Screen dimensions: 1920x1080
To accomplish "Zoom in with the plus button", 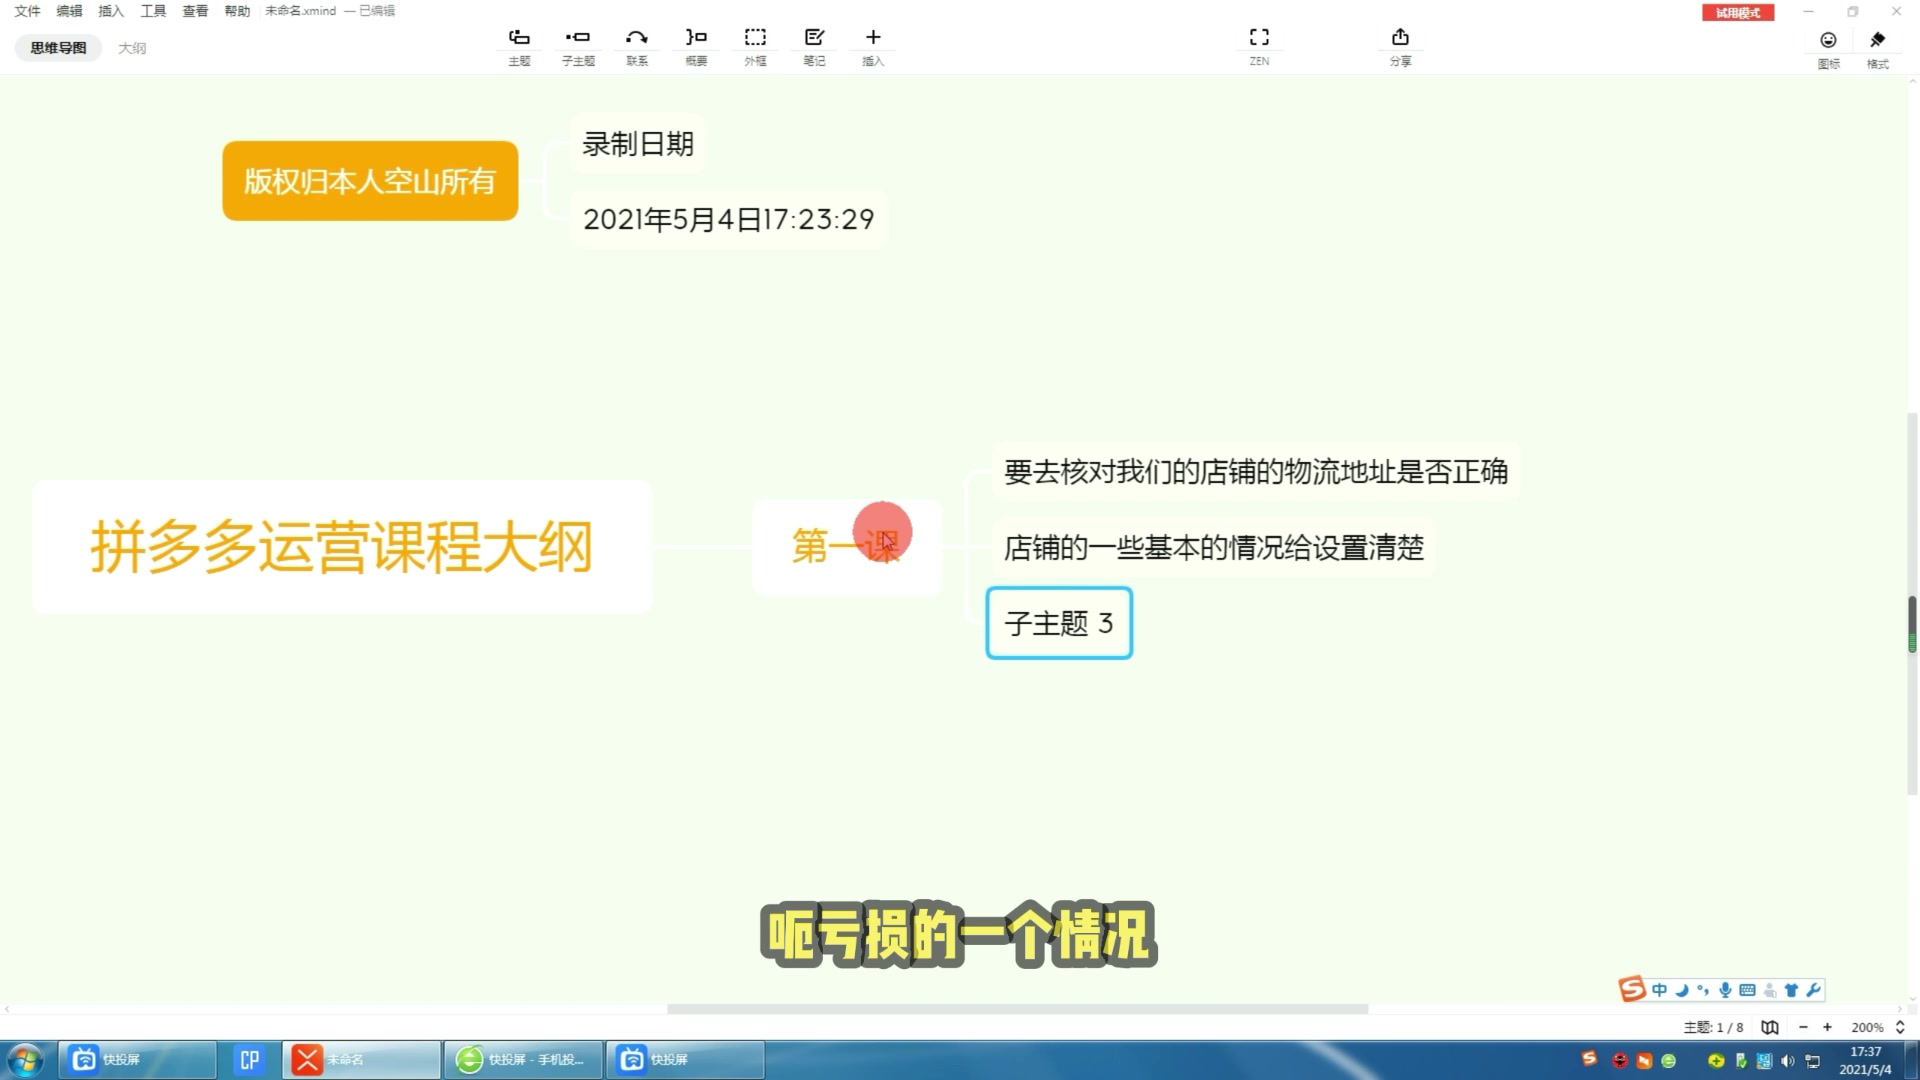I will click(x=1827, y=1027).
